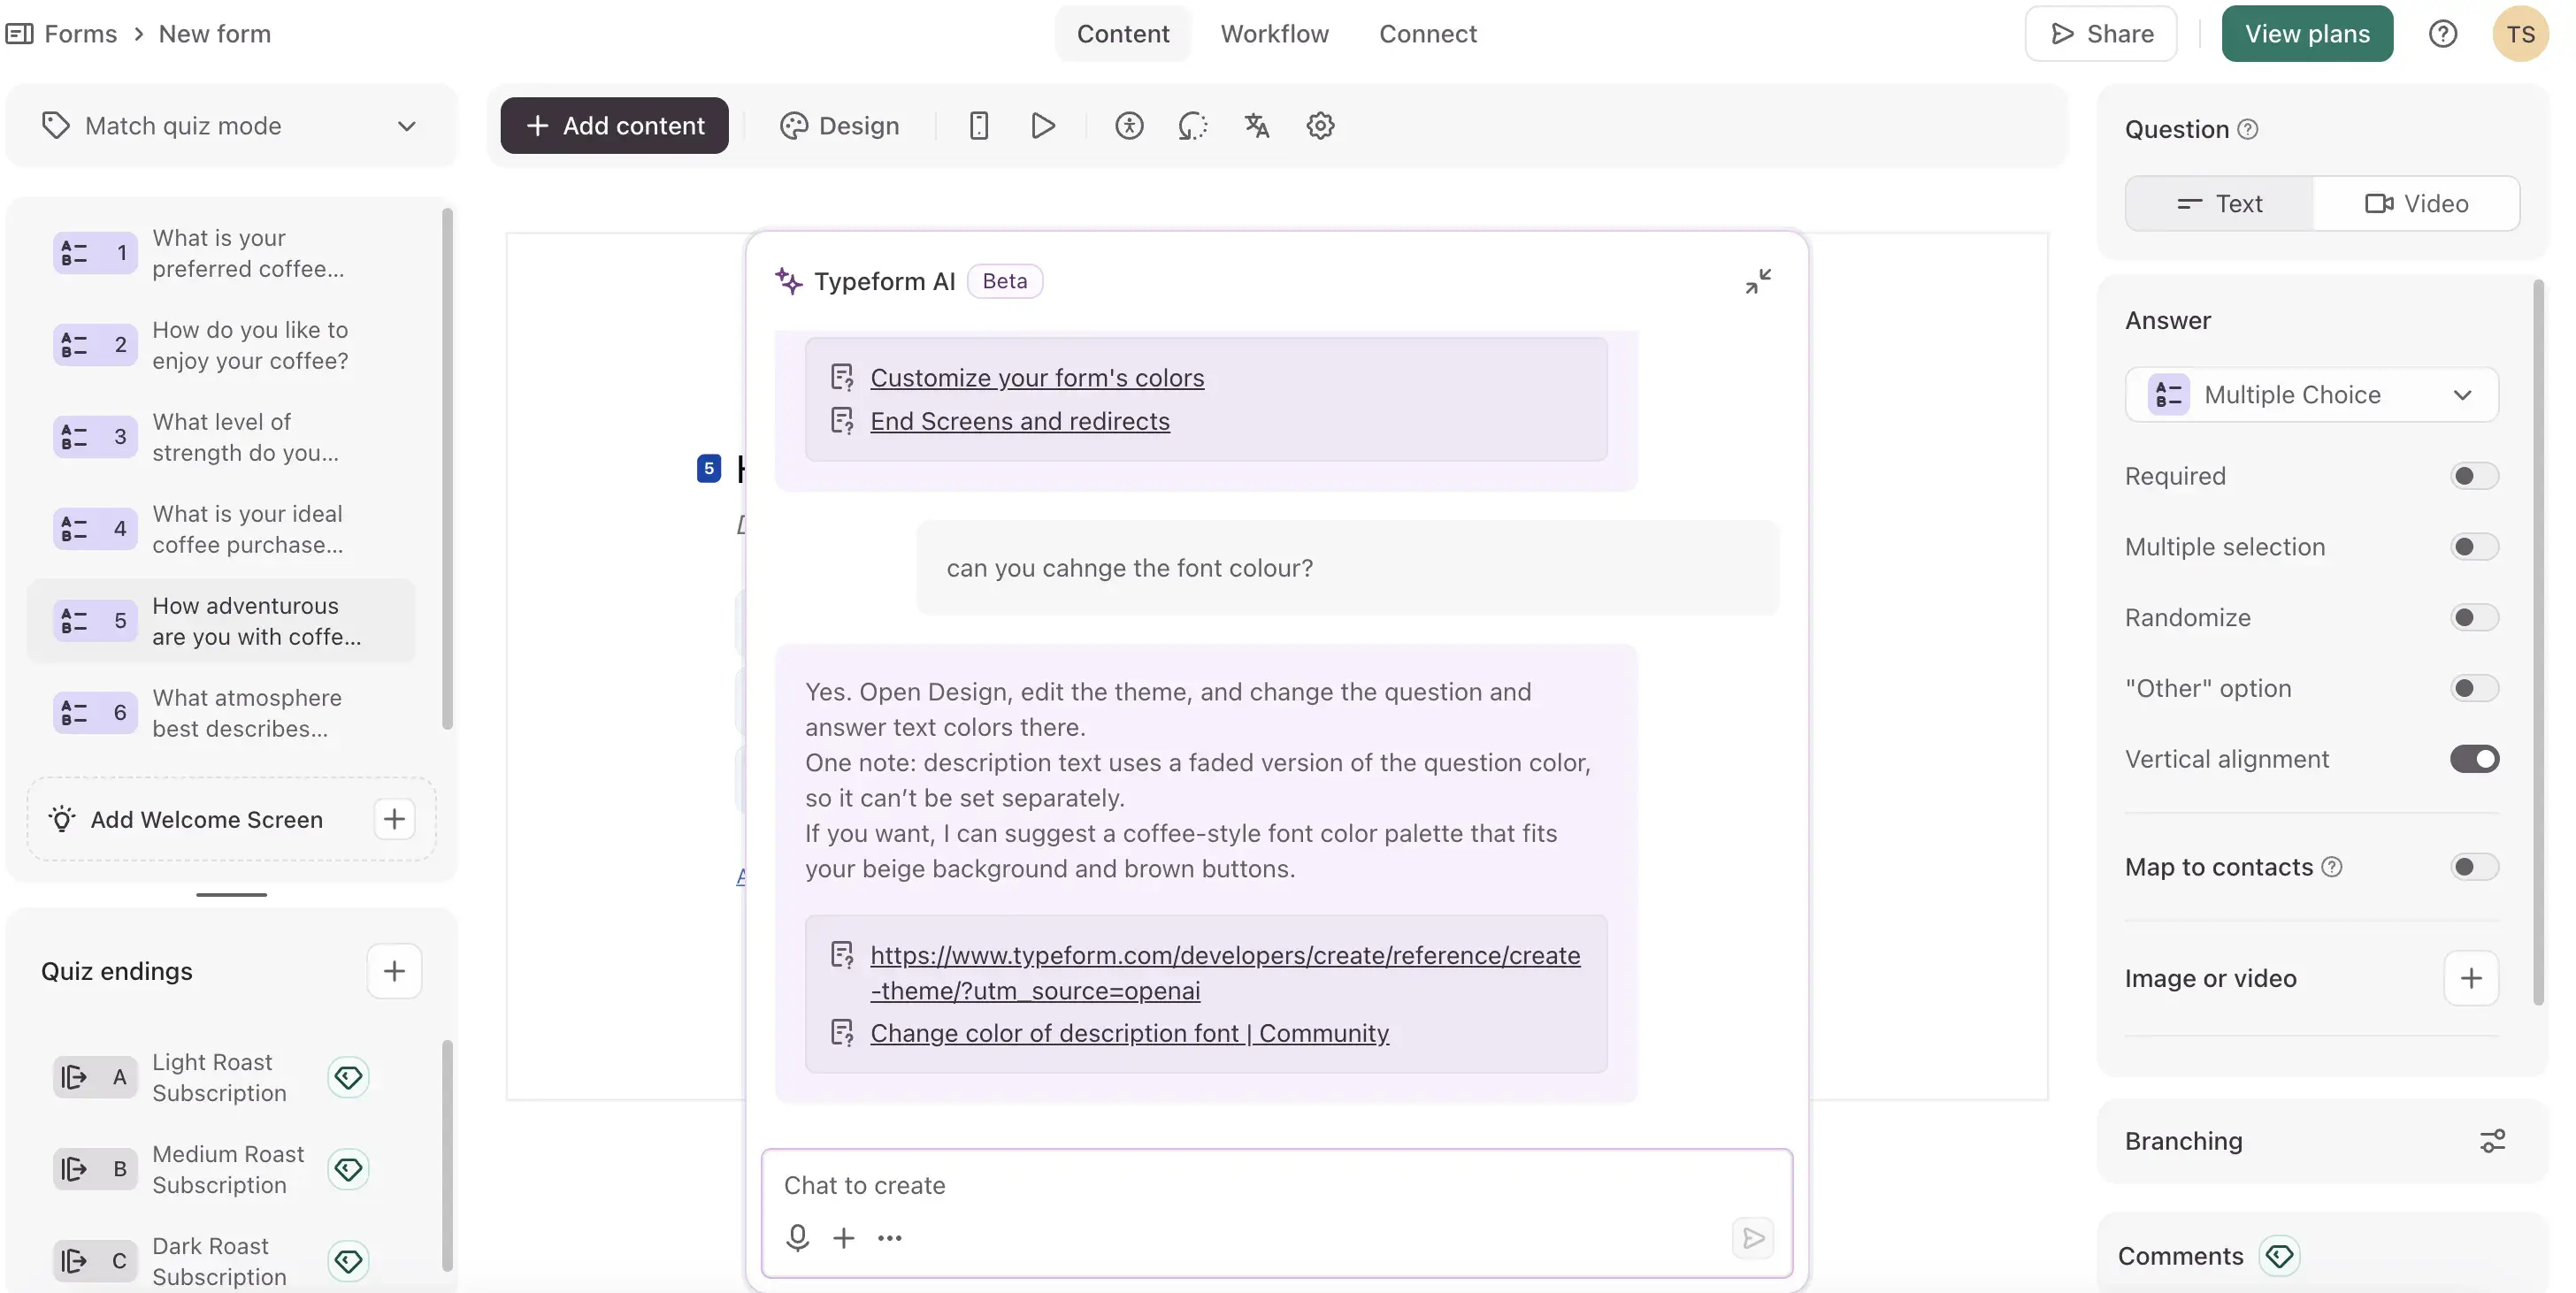Image resolution: width=2576 pixels, height=1293 pixels.
Task: Select question 3 level of strength
Action: [220, 437]
